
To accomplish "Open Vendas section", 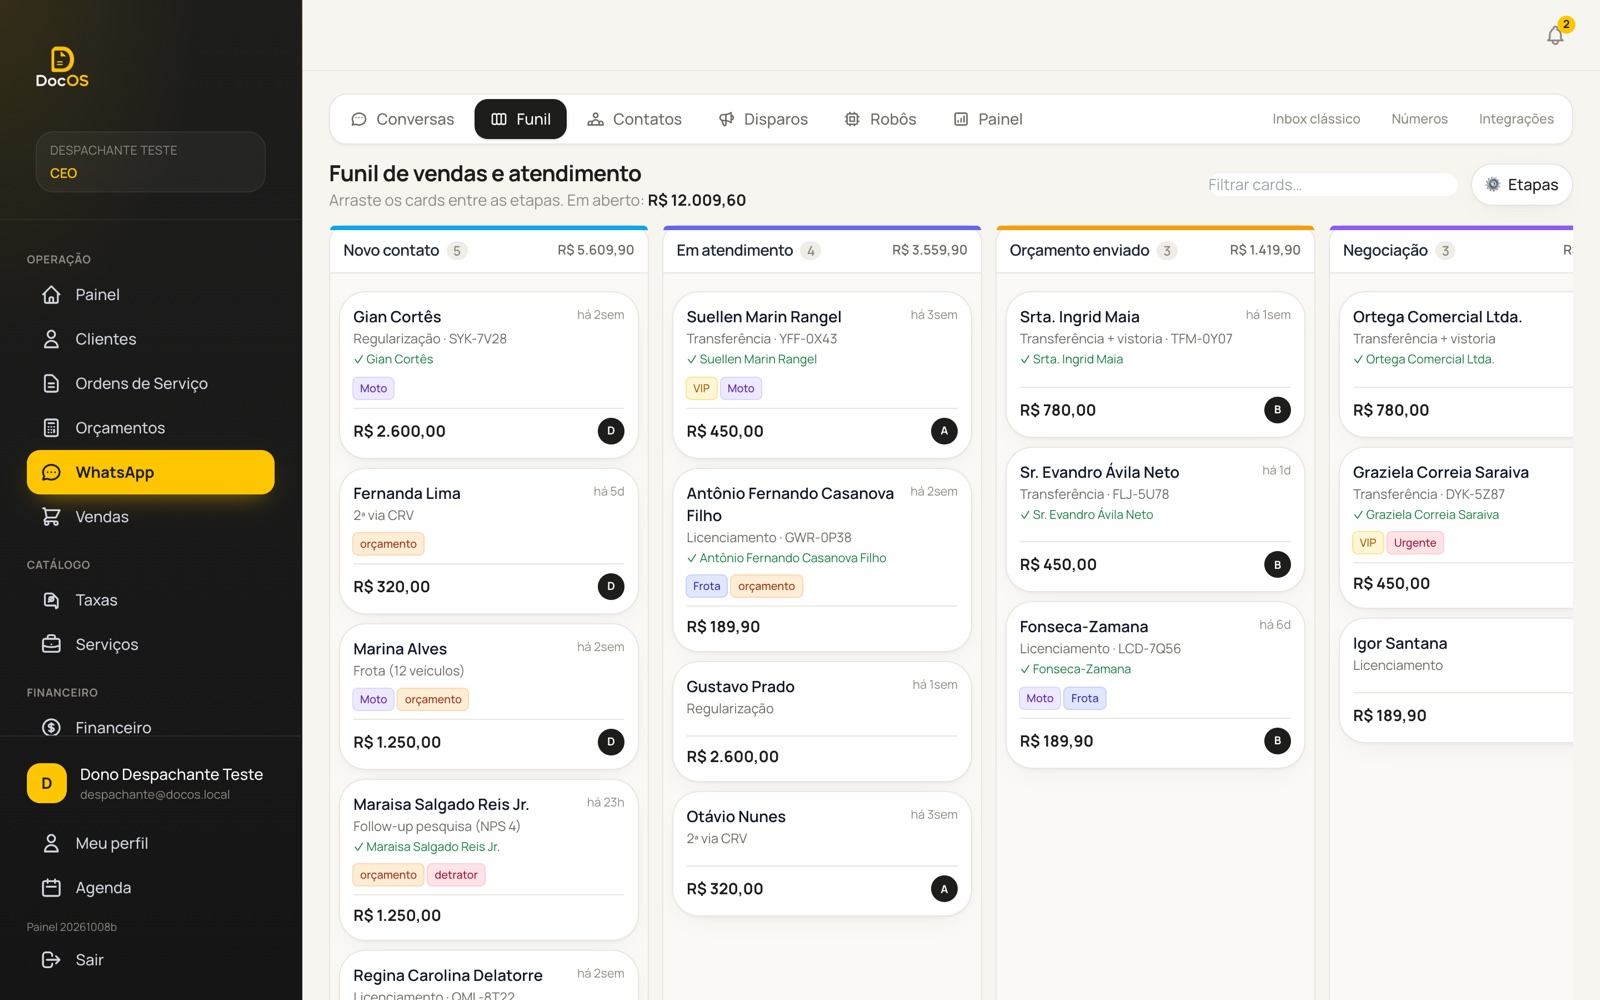I will tap(150, 517).
